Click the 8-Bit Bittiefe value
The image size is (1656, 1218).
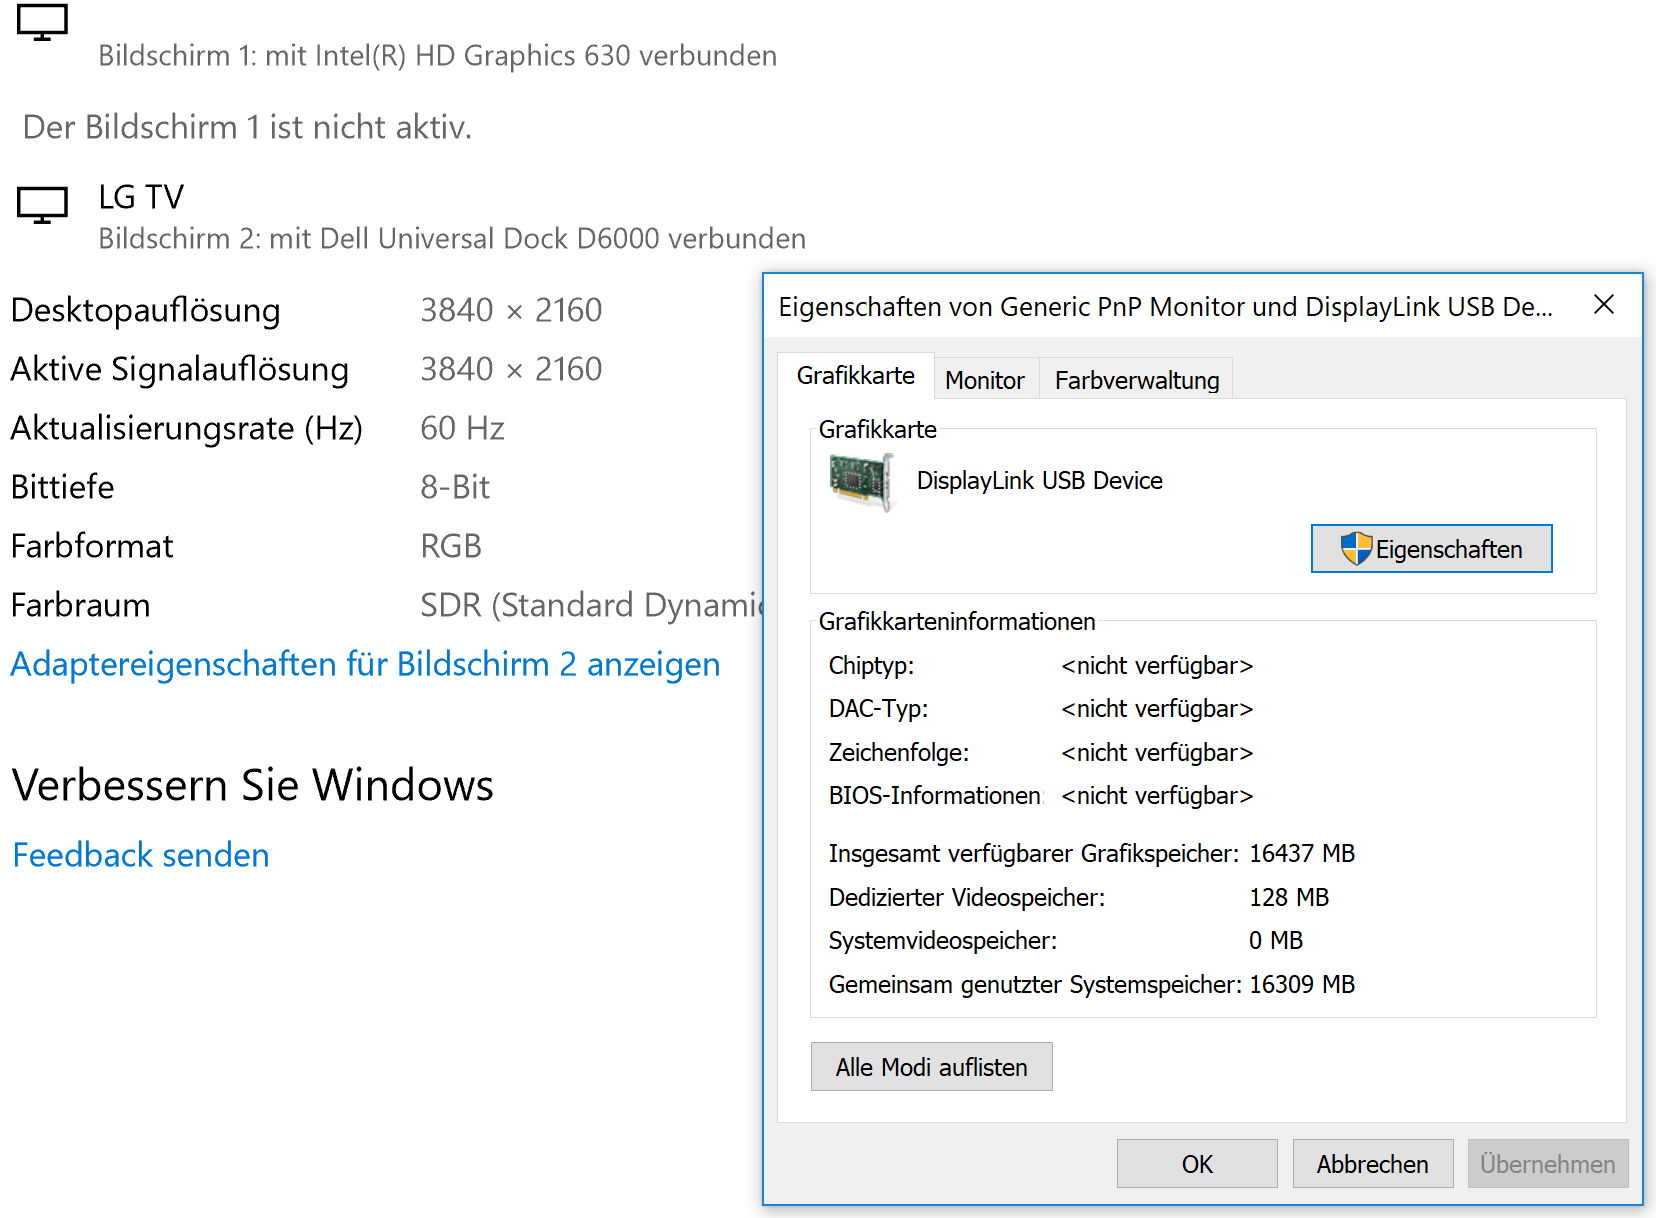coord(455,487)
